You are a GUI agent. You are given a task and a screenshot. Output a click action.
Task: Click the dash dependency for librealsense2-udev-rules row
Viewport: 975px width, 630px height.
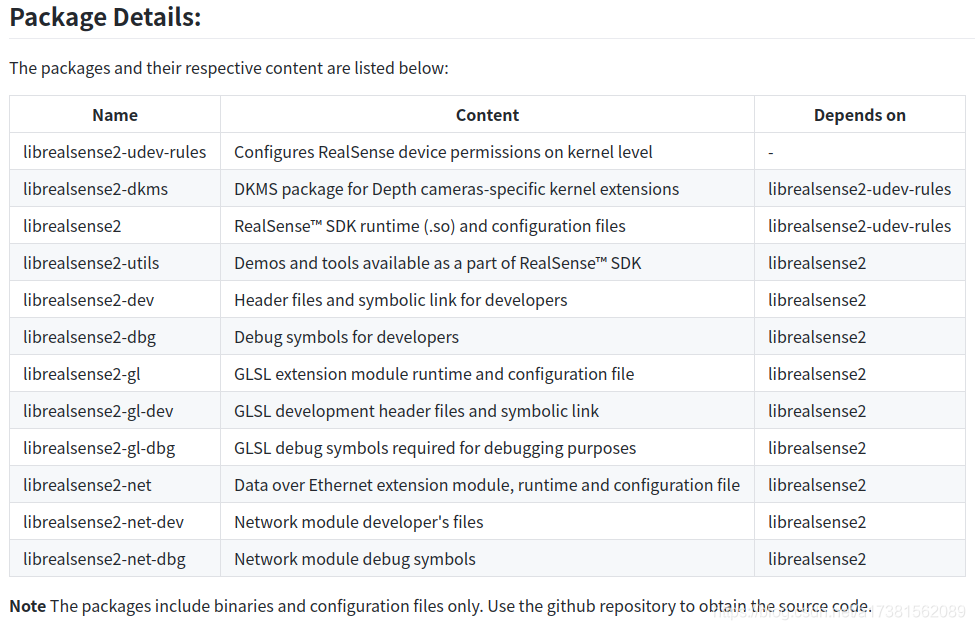pyautogui.click(x=770, y=152)
